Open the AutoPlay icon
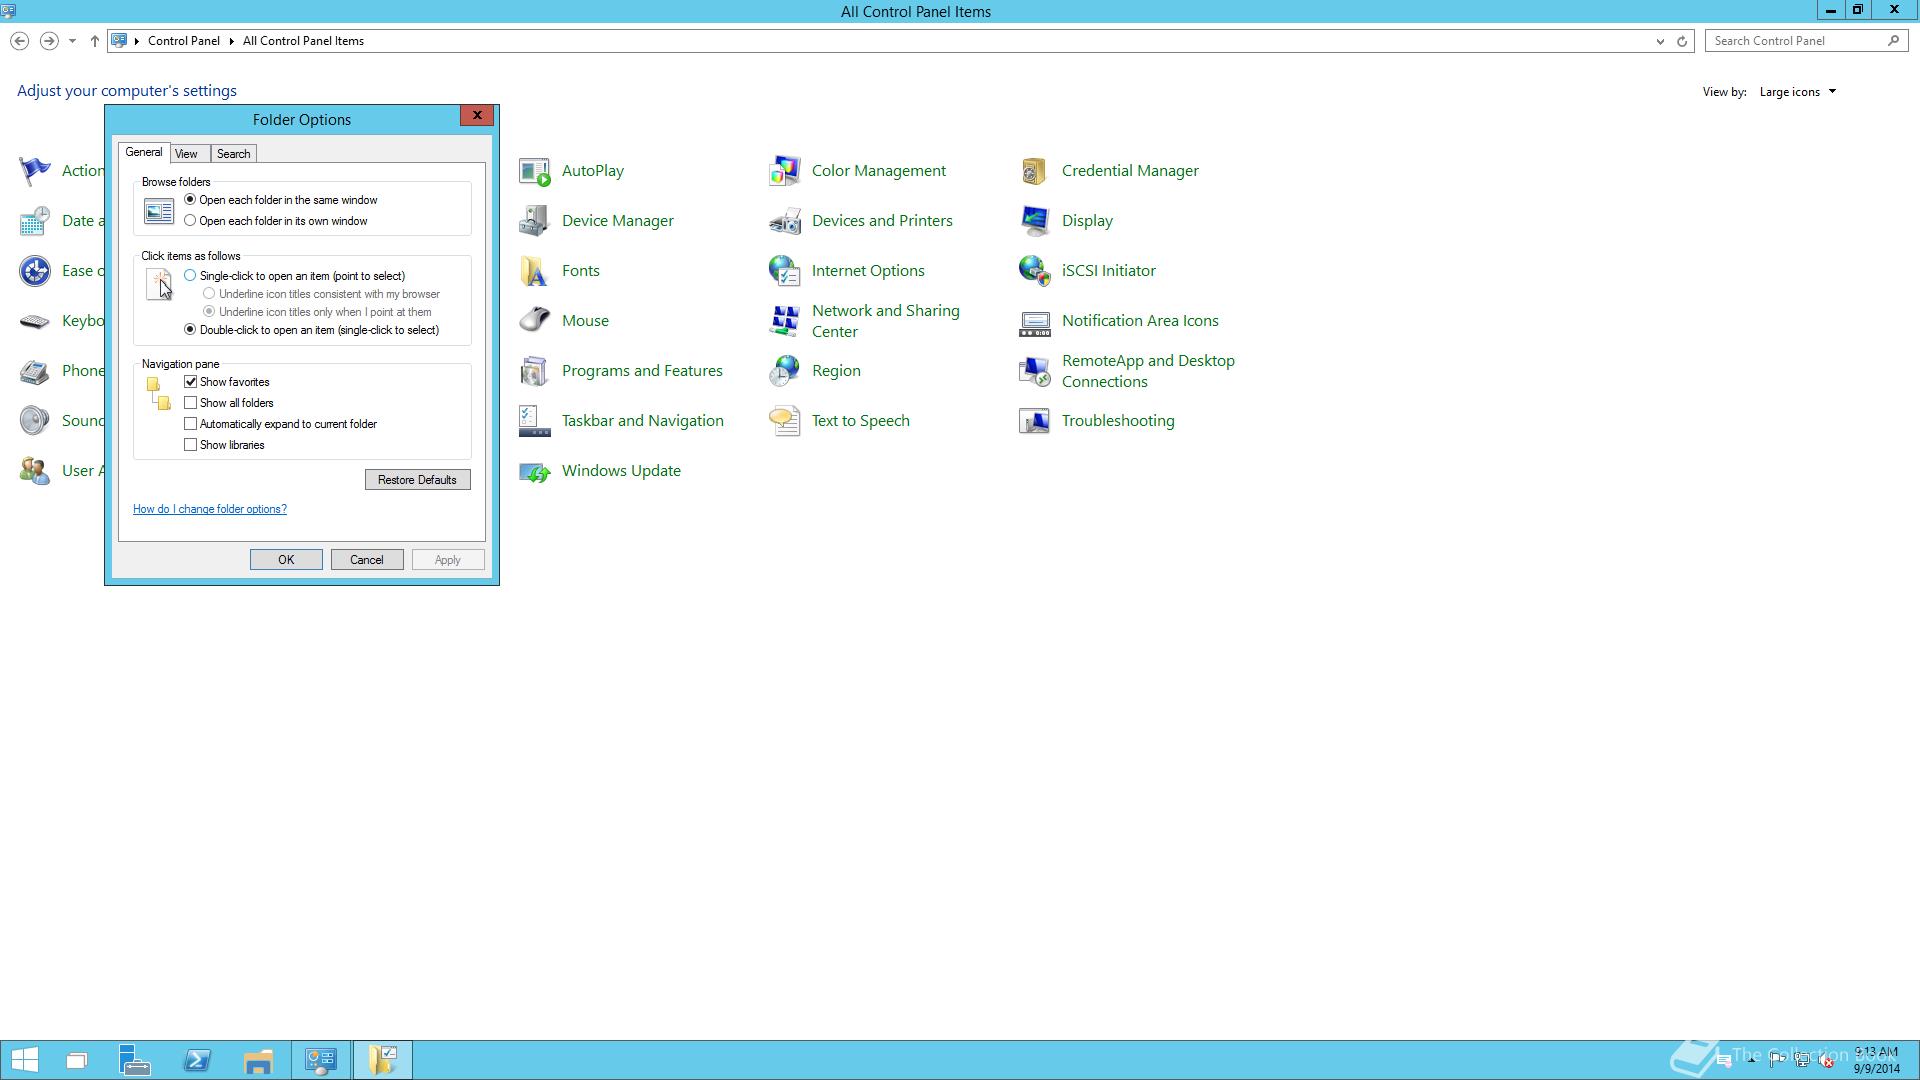 [535, 171]
